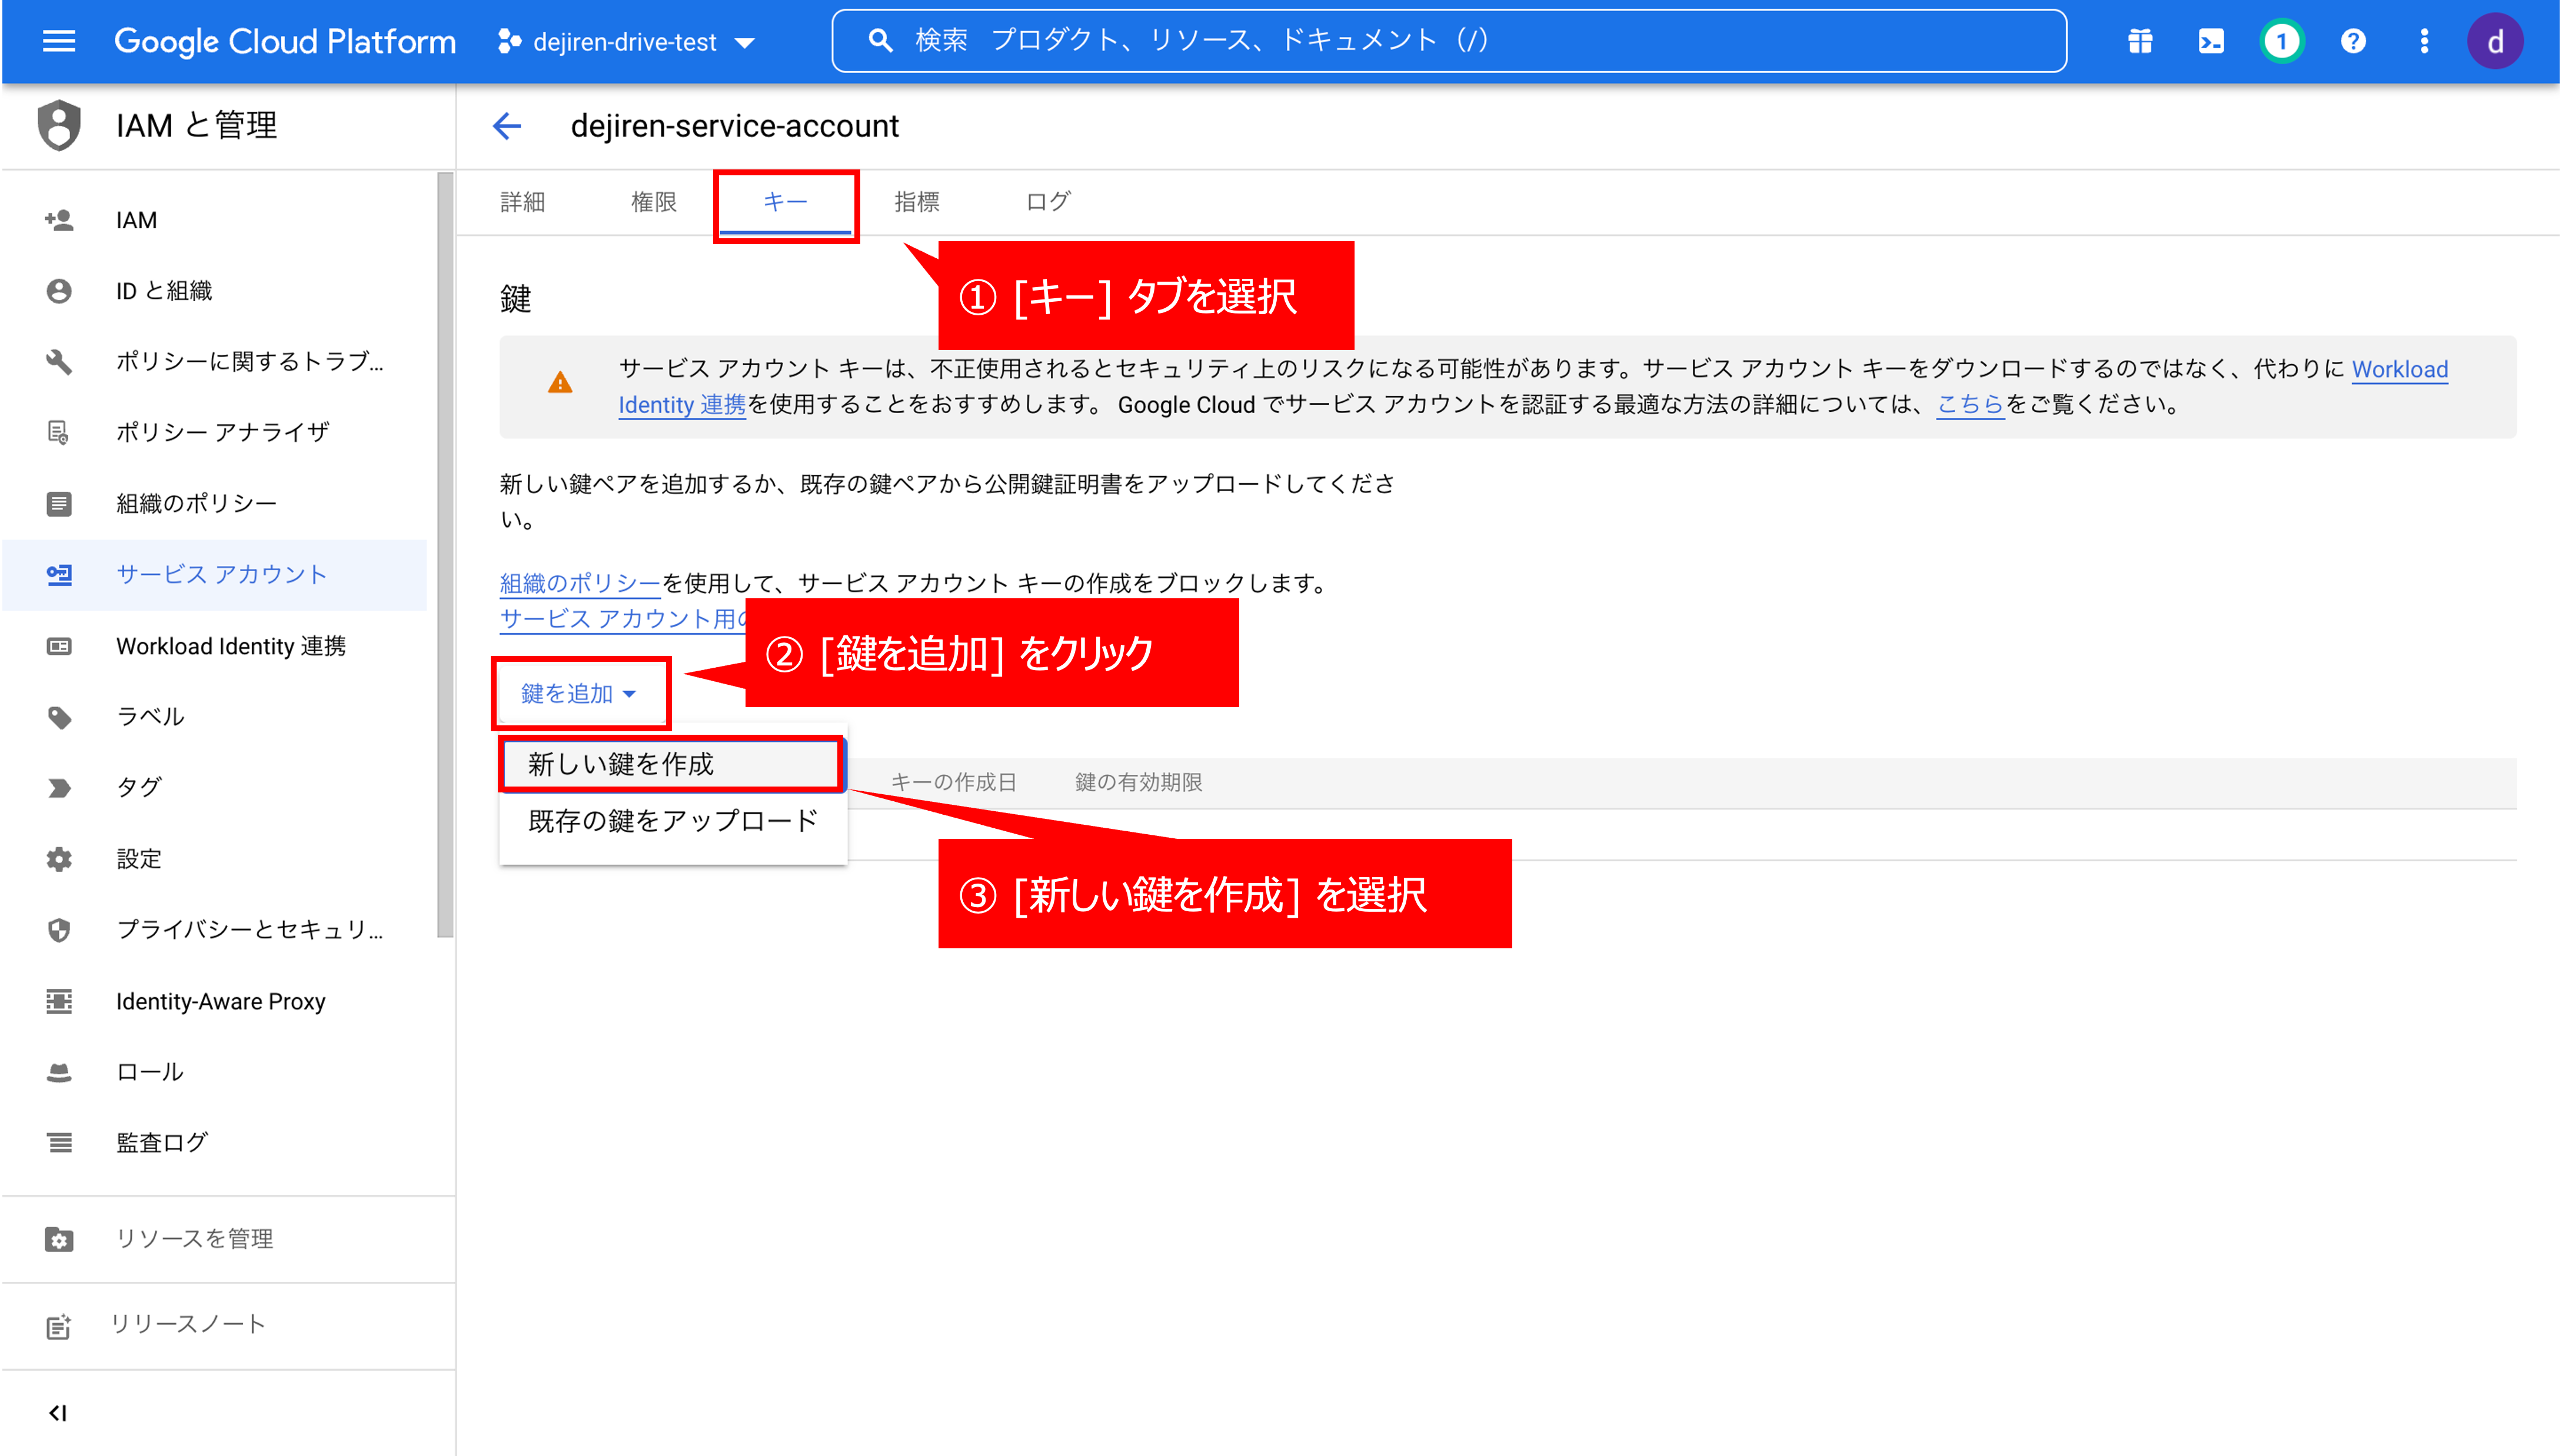Switch to the ログ tab

(1047, 202)
